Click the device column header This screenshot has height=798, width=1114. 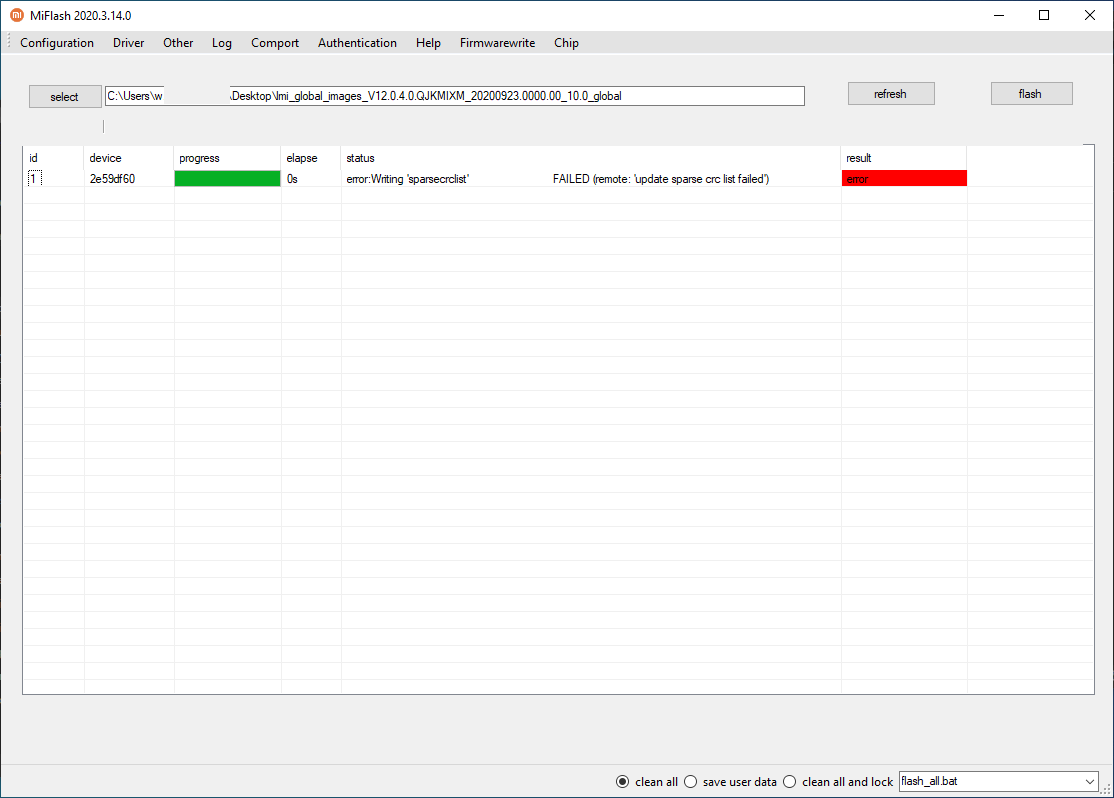(x=129, y=158)
